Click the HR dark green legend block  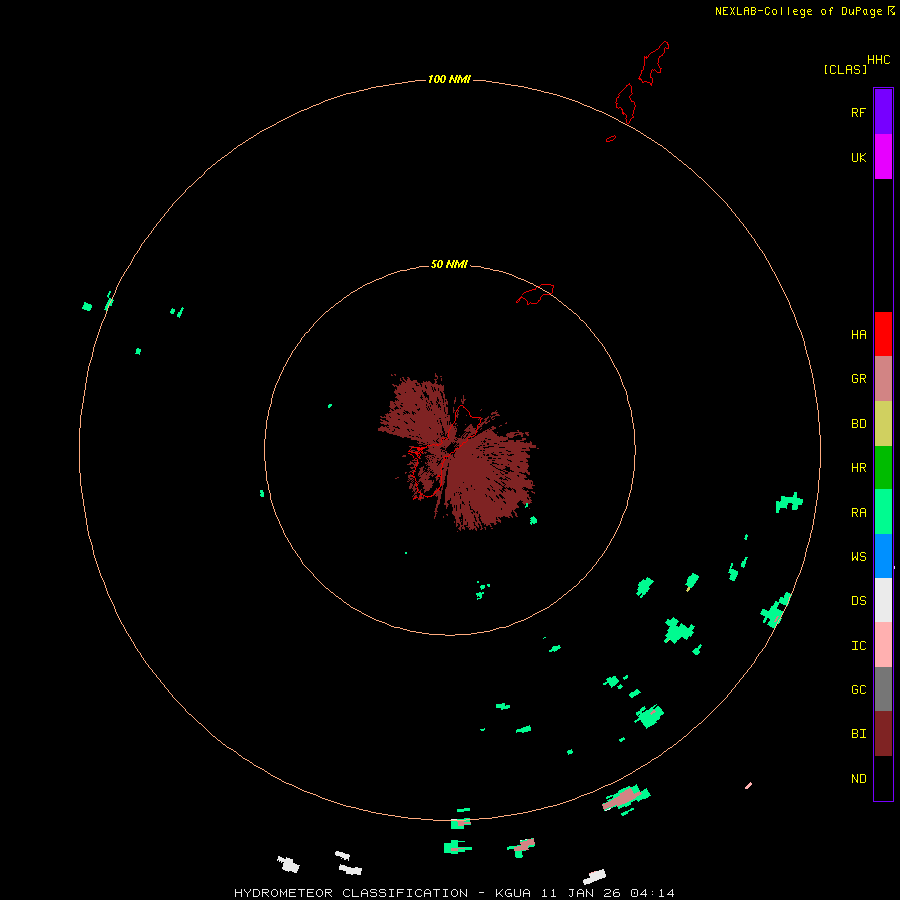click(x=883, y=468)
